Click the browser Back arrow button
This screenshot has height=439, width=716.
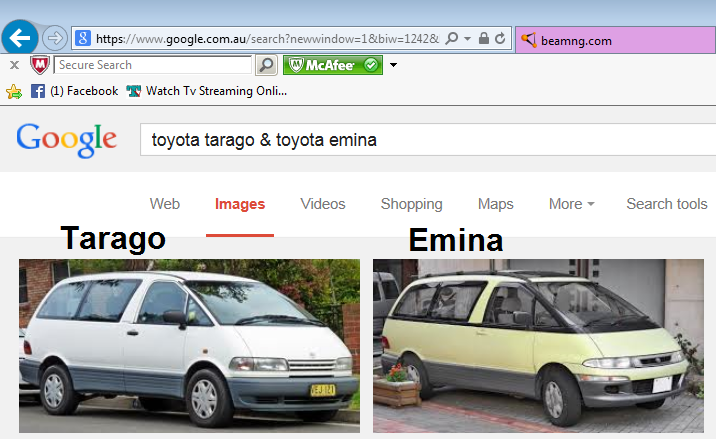point(20,38)
